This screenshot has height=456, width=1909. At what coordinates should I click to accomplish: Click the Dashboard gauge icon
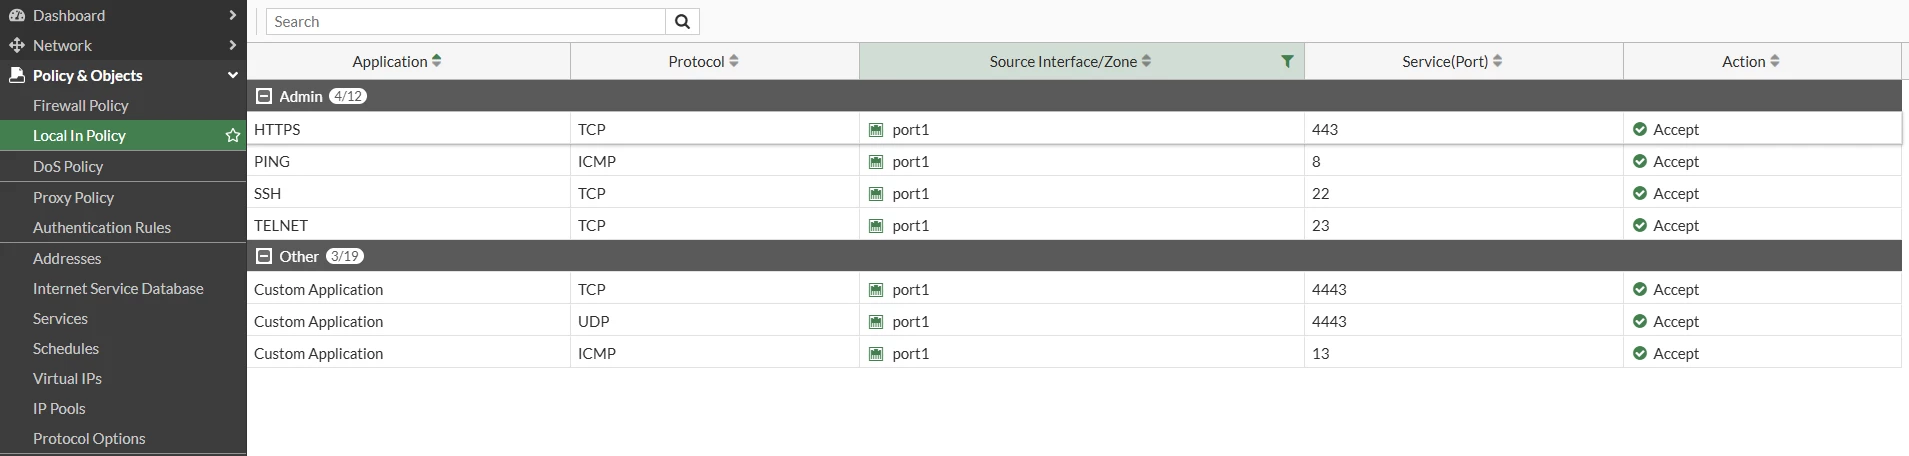16,15
